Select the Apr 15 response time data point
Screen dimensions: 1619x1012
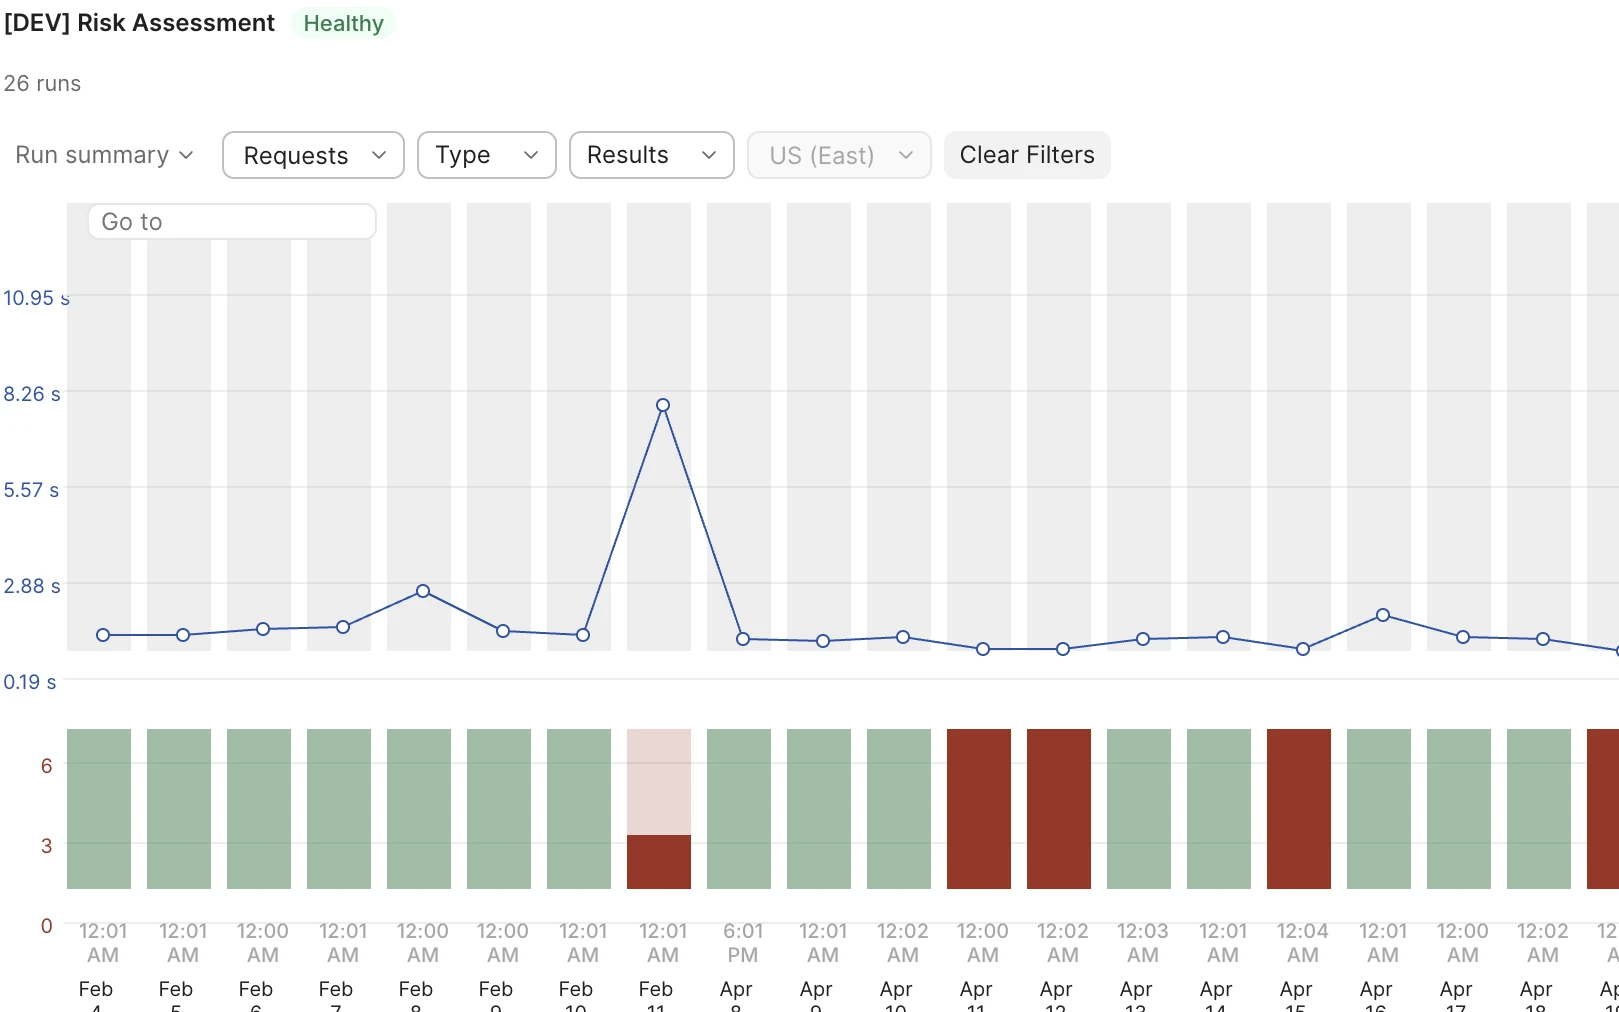pyautogui.click(x=1303, y=649)
